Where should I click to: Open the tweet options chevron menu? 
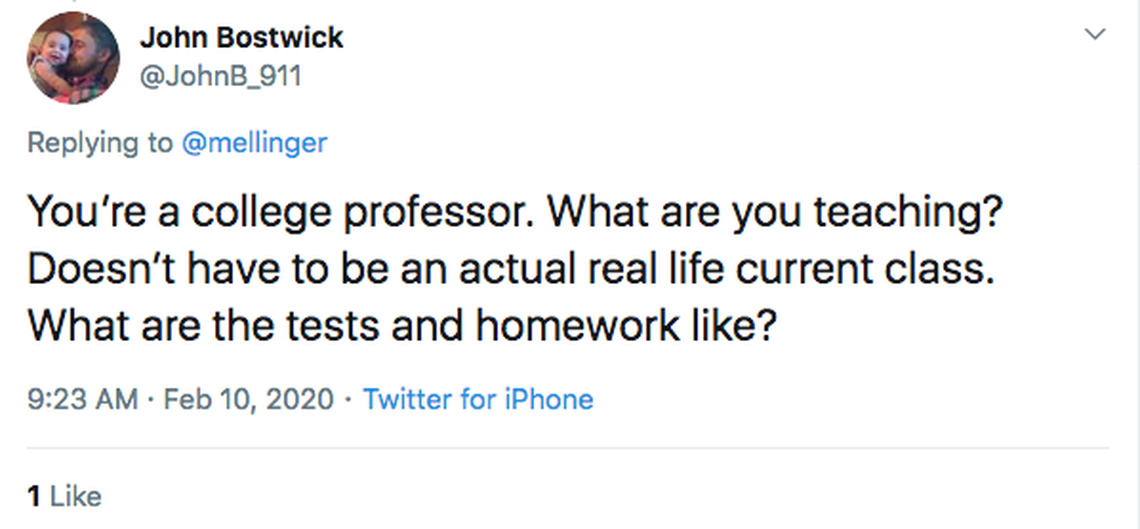point(1096,35)
